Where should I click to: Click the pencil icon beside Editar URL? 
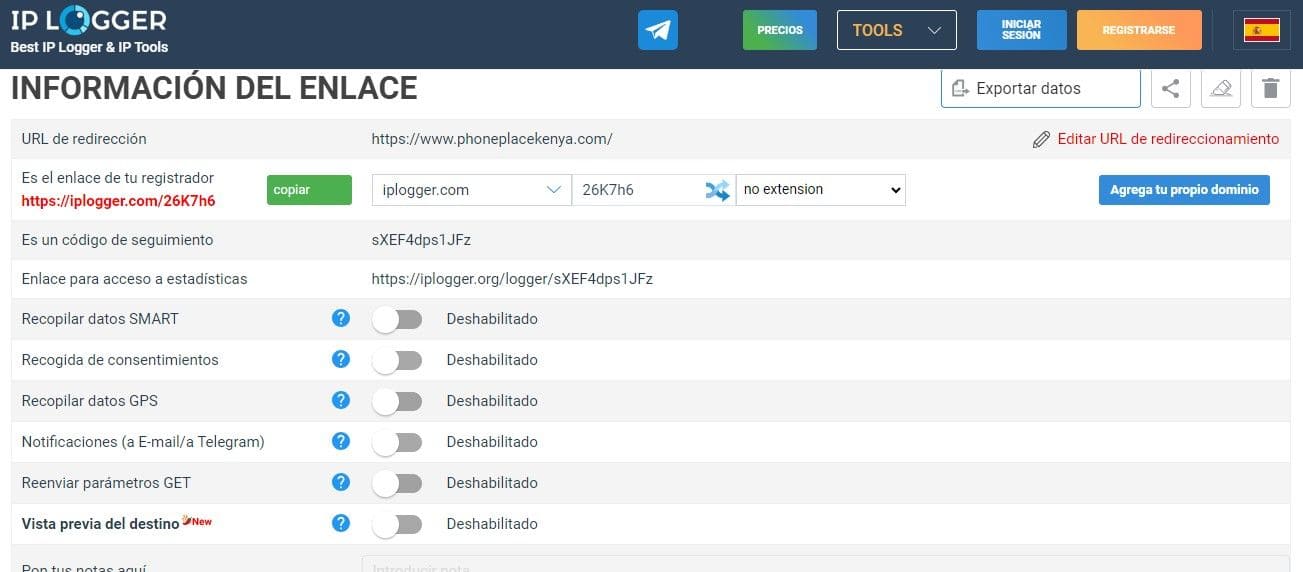[x=1041, y=139]
